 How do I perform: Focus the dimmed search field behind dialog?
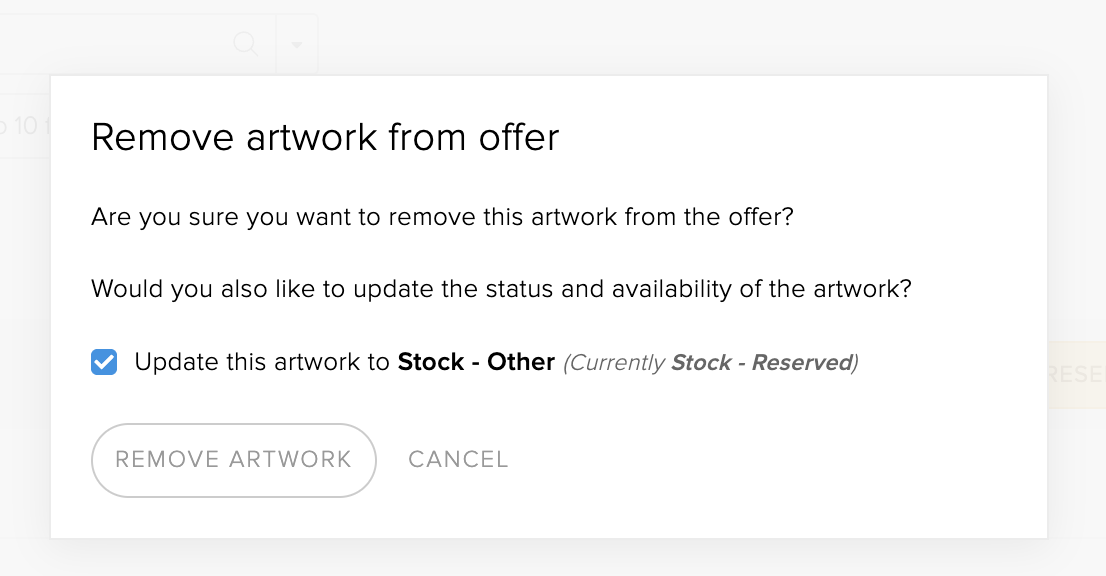point(138,44)
